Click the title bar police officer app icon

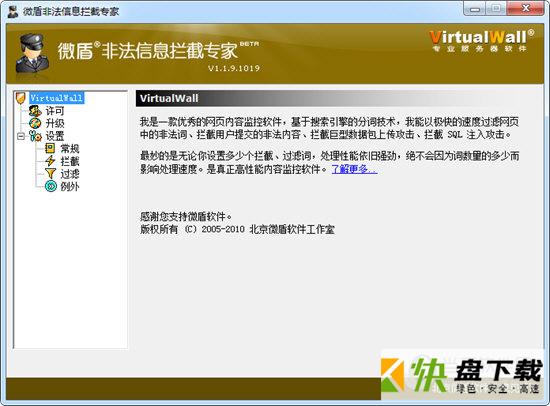click(13, 11)
